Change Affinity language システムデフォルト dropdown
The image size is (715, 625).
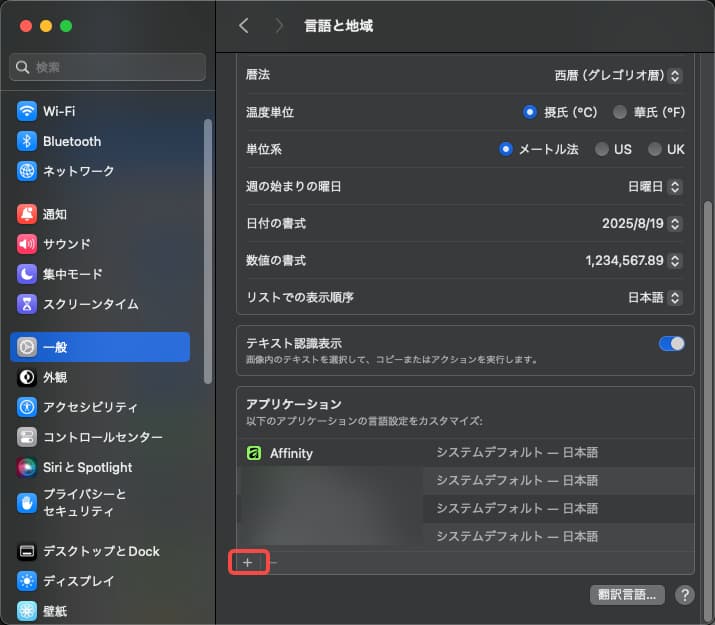(x=517, y=453)
